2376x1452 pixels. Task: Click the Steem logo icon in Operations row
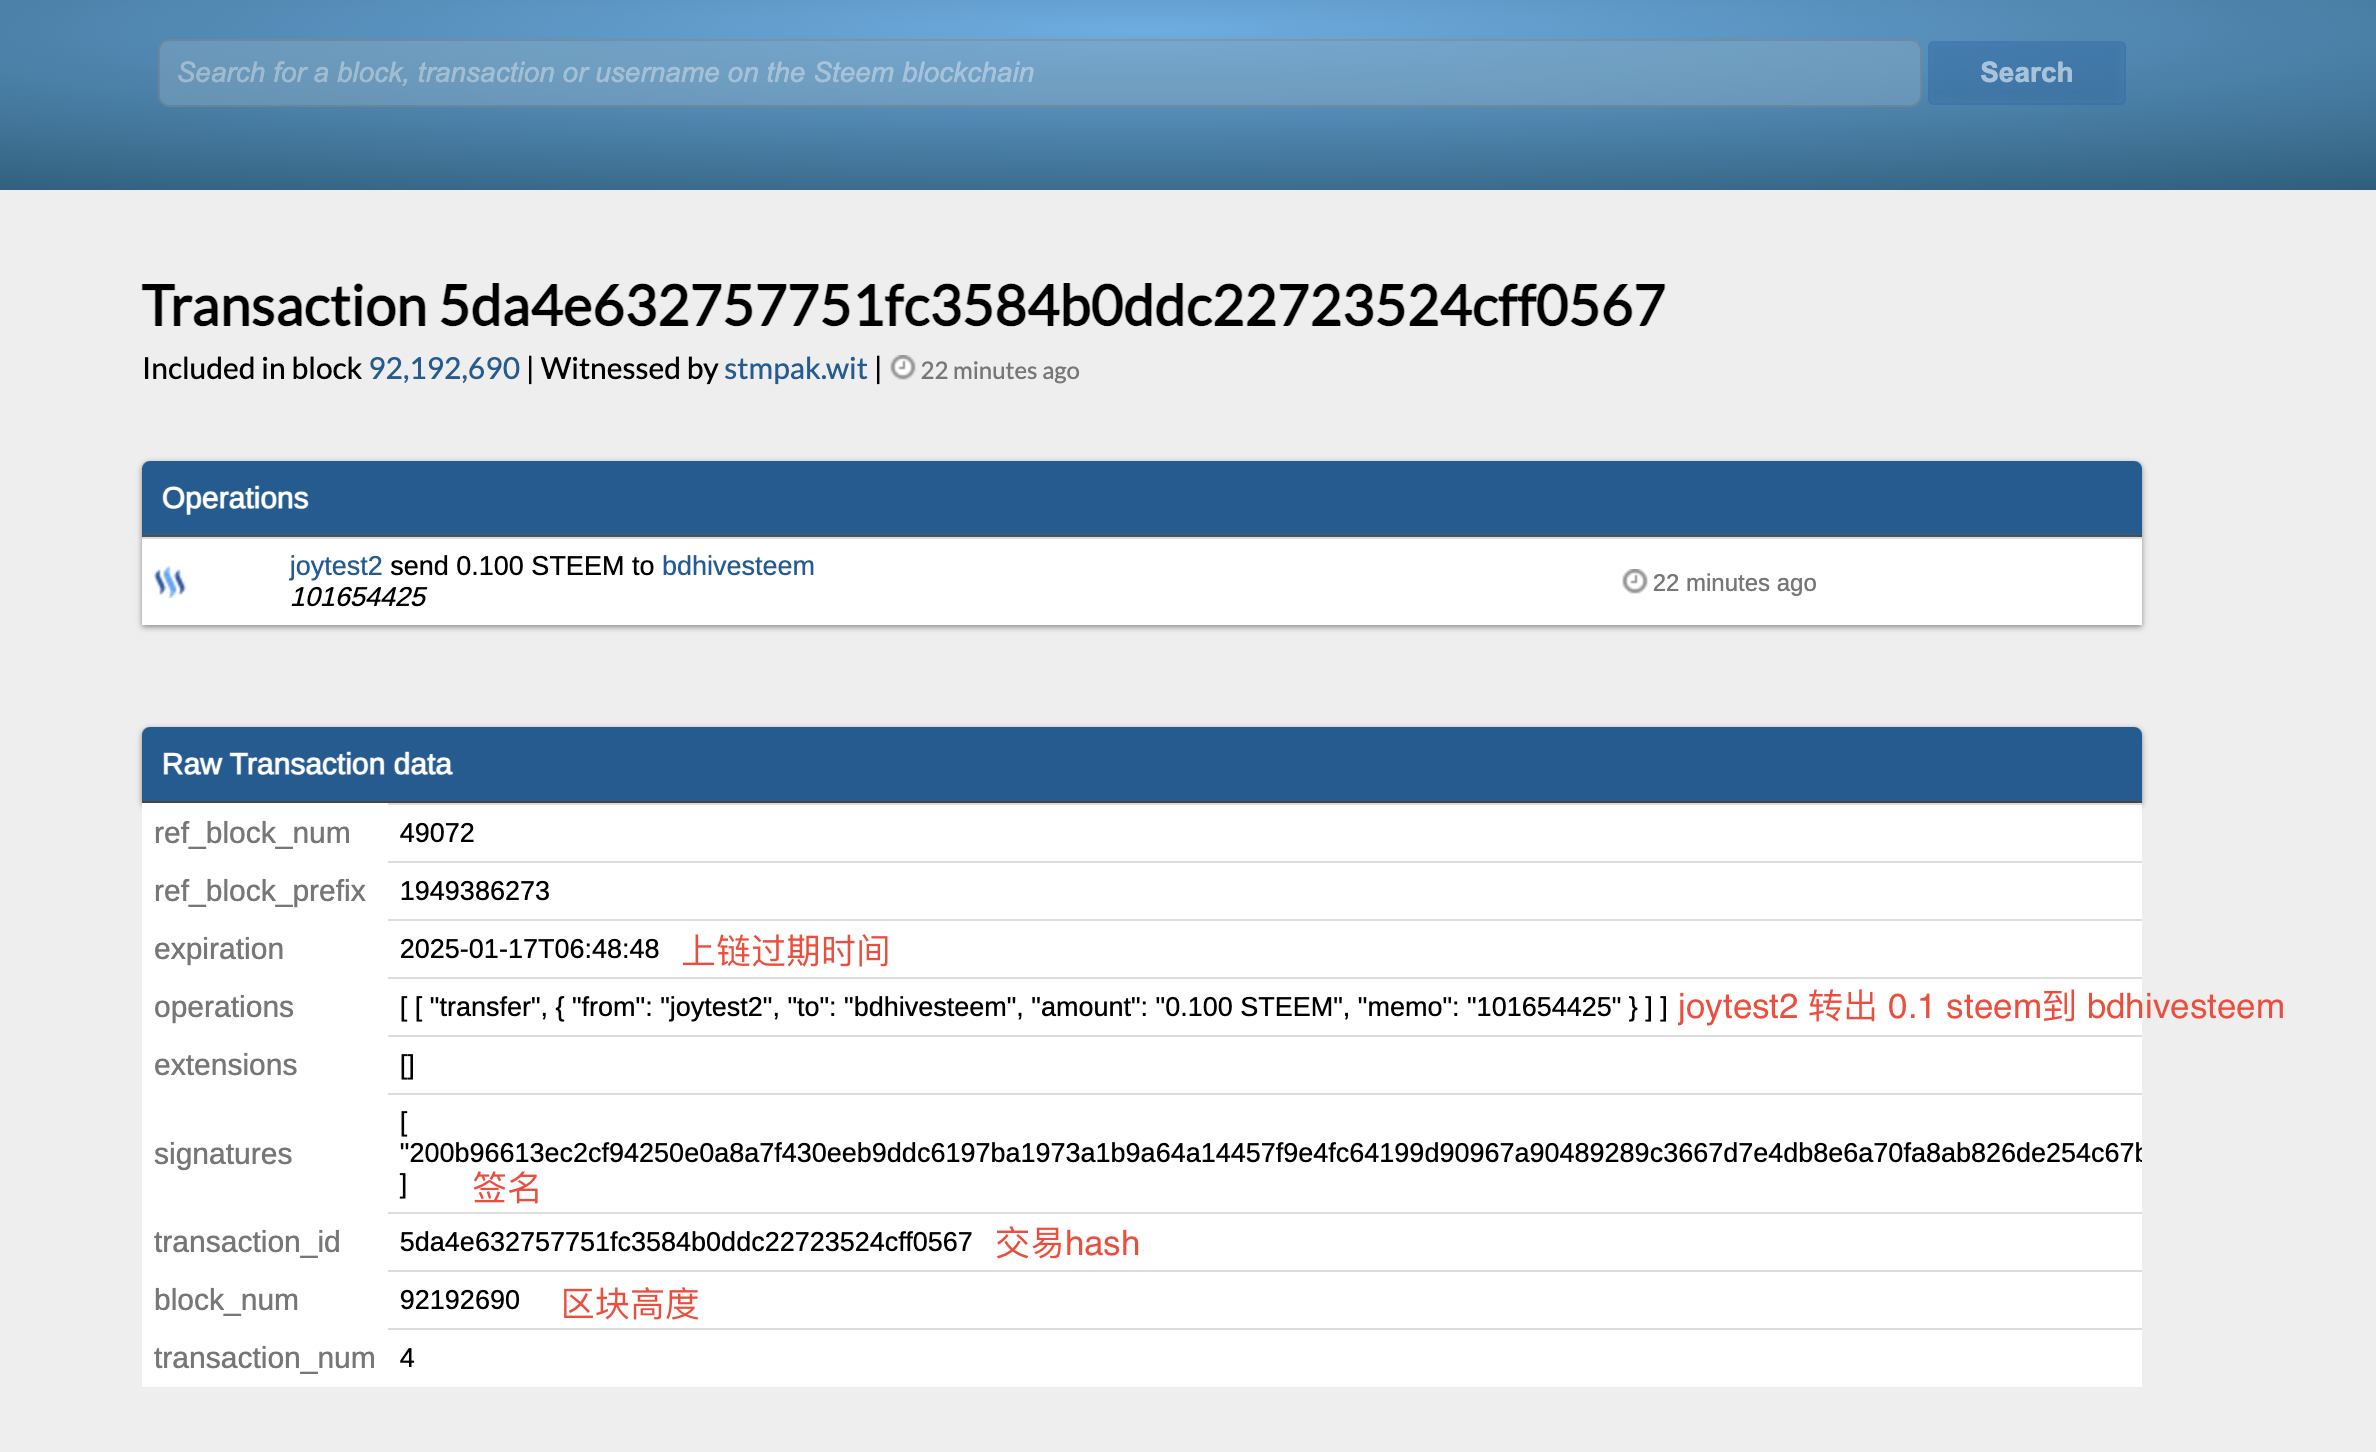tap(170, 582)
